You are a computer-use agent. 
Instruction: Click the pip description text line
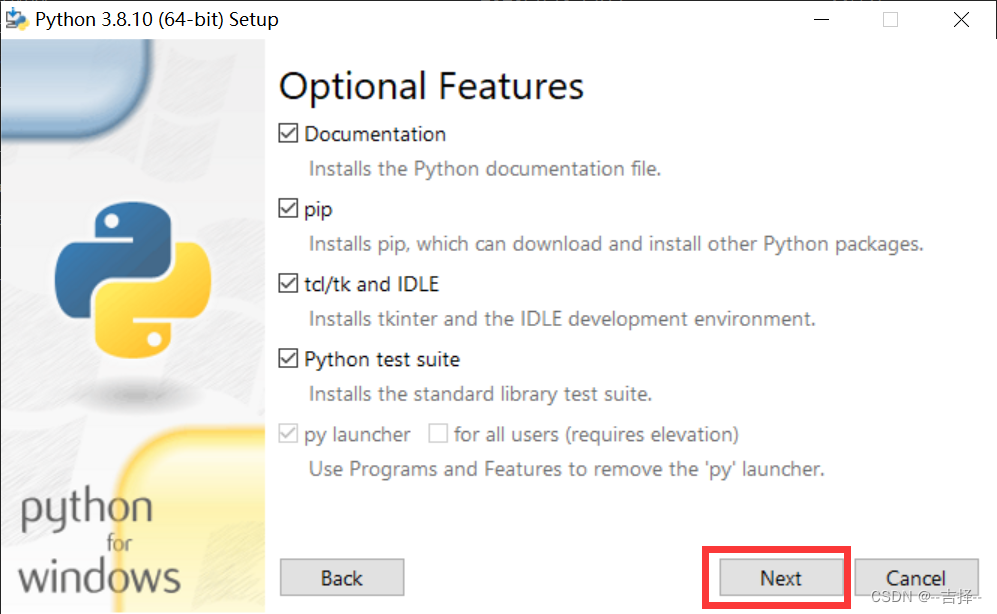coord(615,244)
